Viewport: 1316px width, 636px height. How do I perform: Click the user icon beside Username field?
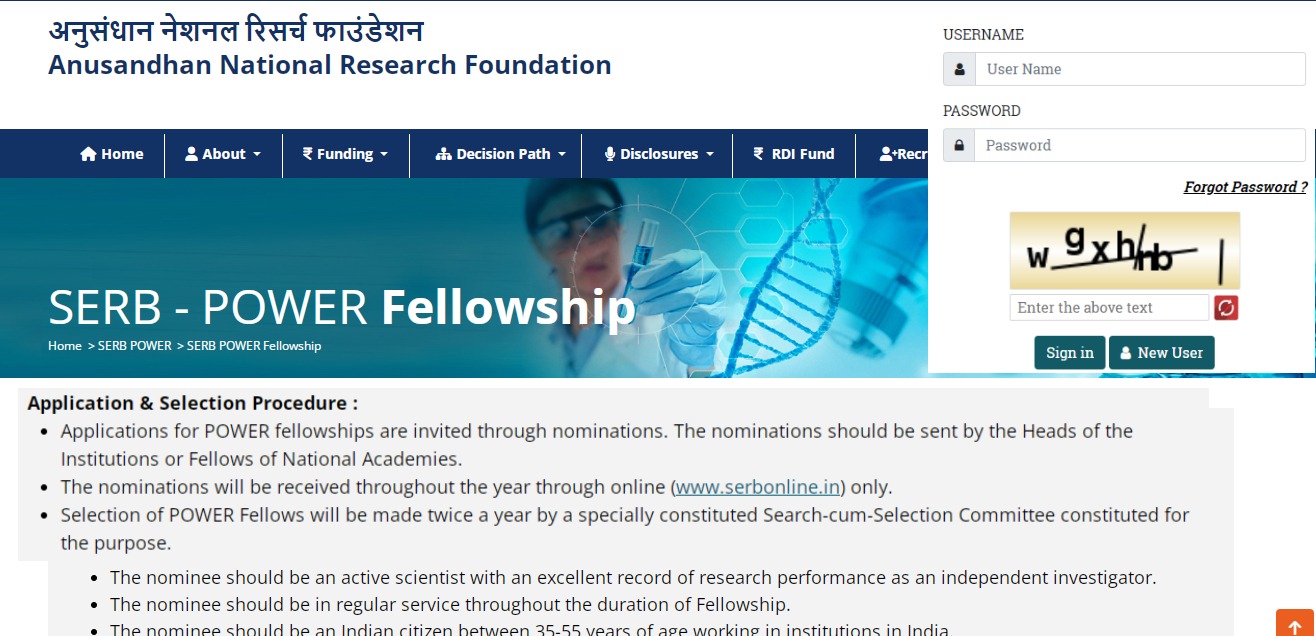tap(959, 70)
